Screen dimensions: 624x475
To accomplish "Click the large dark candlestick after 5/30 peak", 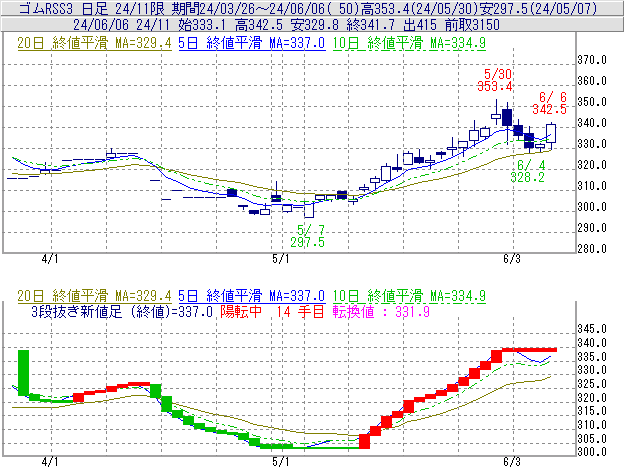I will click(x=507, y=117).
